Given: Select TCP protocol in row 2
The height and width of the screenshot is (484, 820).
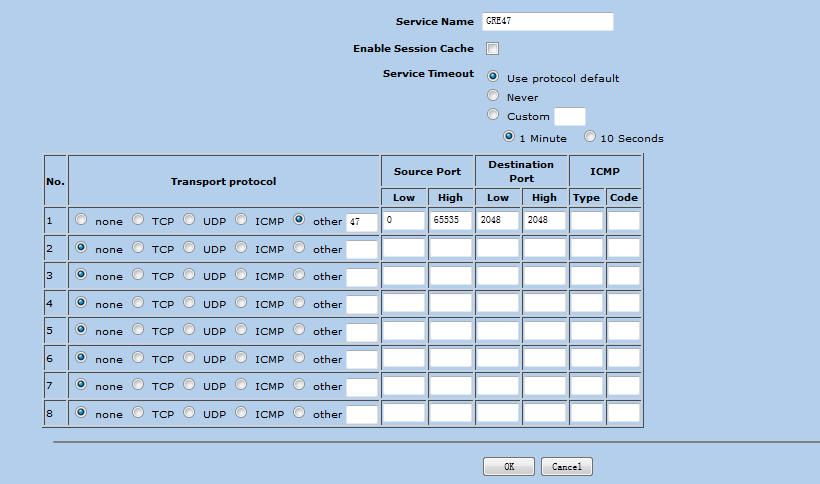Looking at the screenshot, I should [138, 247].
